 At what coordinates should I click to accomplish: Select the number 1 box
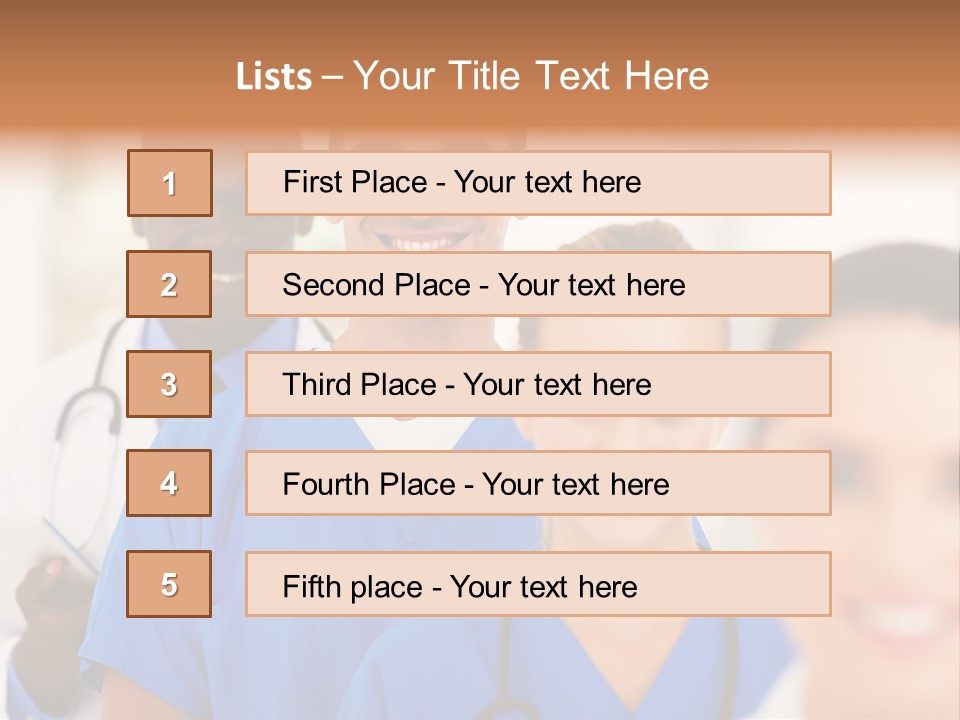[170, 183]
